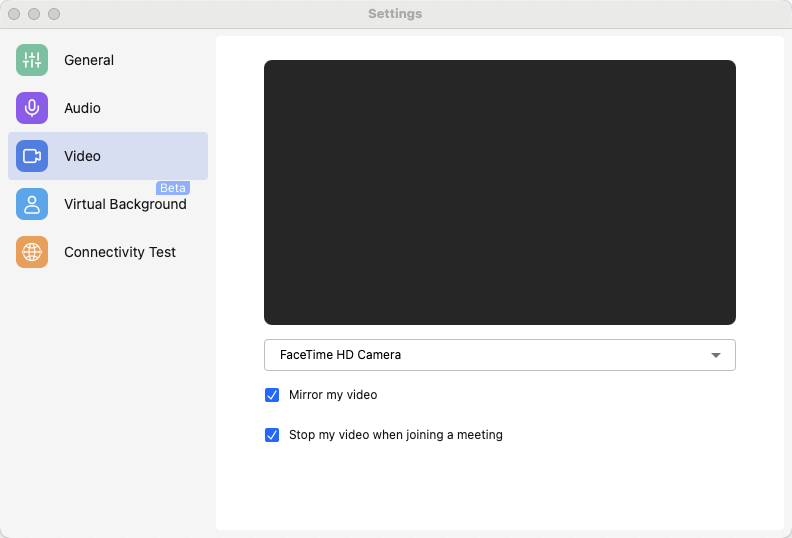Minimize the Settings window

click(x=34, y=14)
